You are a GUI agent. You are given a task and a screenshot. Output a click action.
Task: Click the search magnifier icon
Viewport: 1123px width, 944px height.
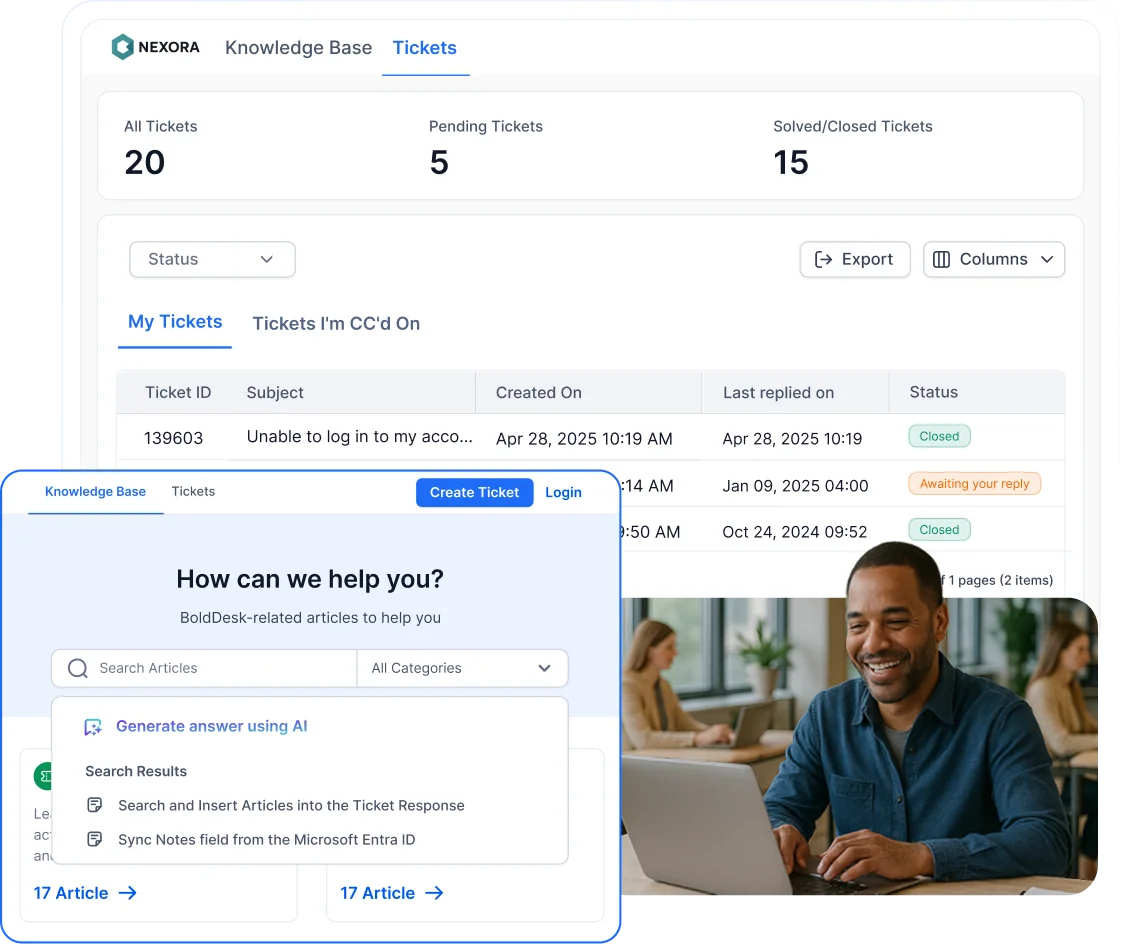[x=77, y=668]
